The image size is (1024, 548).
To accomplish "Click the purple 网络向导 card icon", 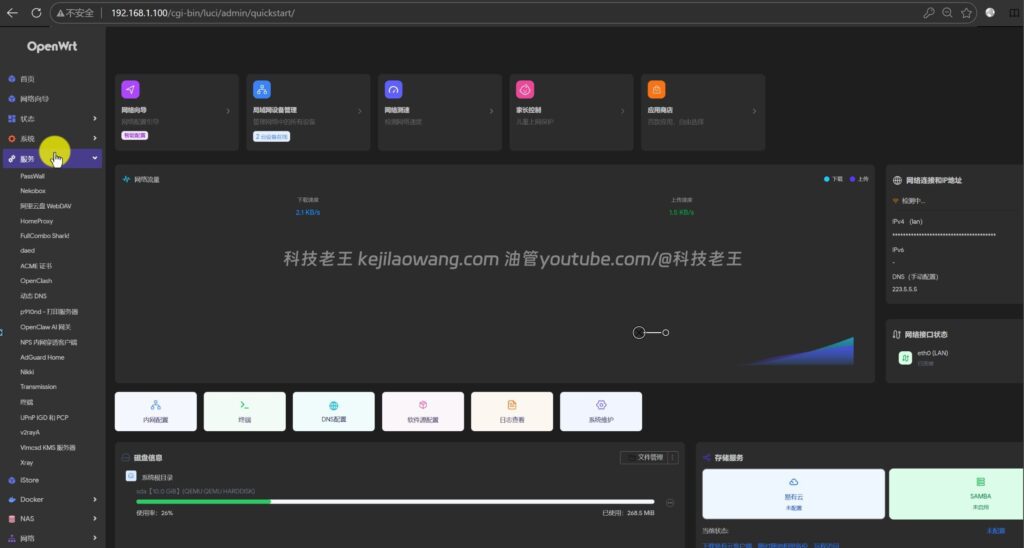I will pyautogui.click(x=130, y=89).
